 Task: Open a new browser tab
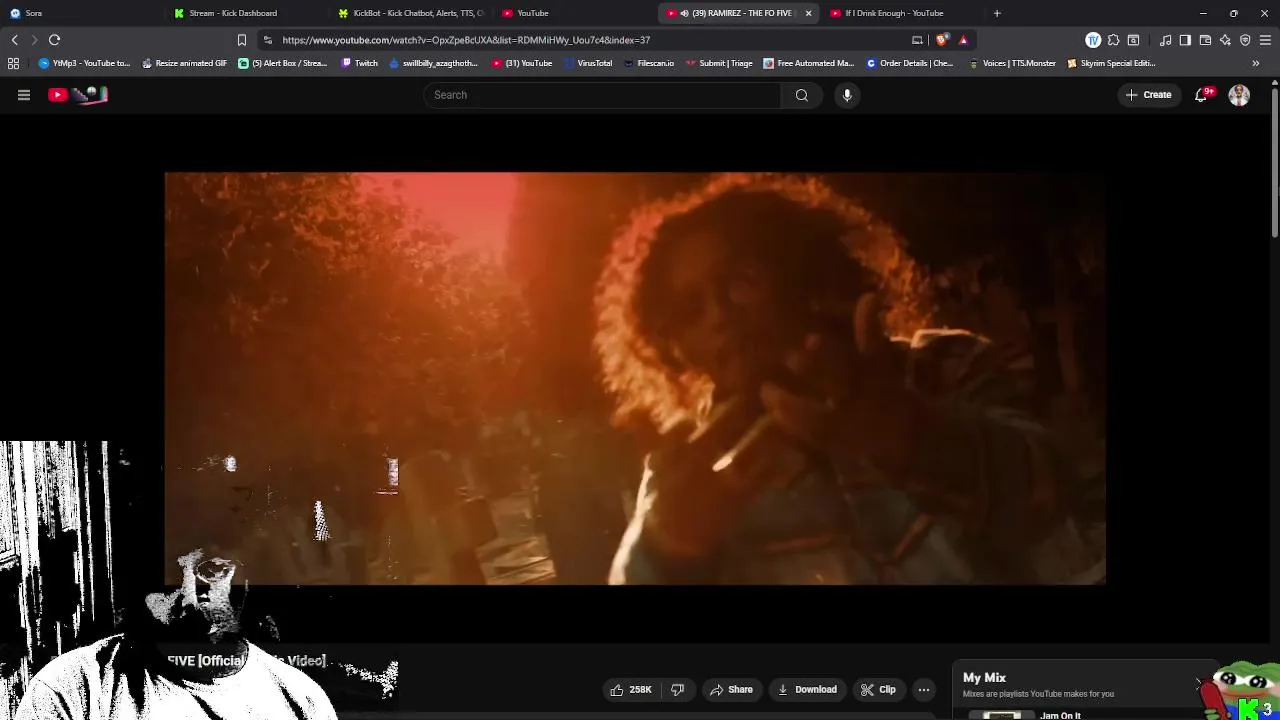[x=997, y=13]
